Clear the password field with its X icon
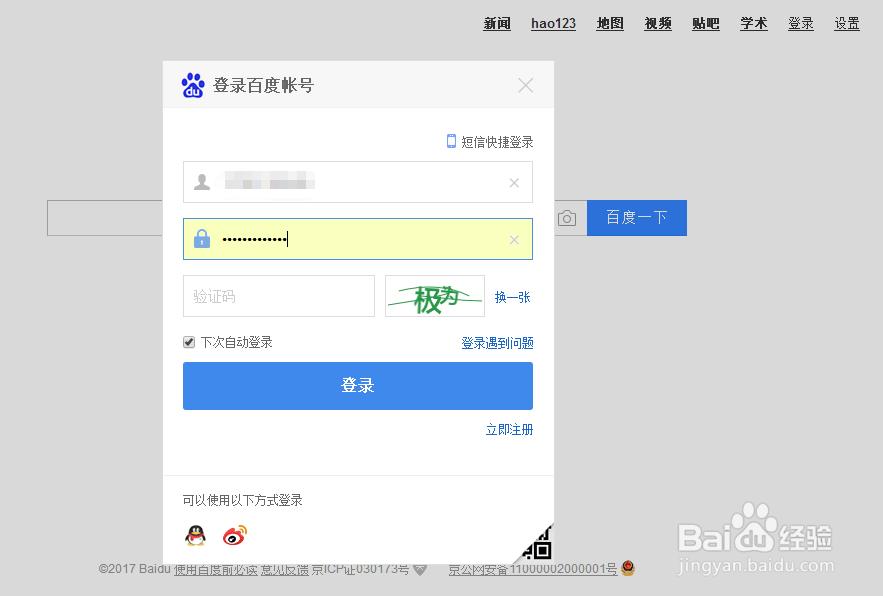883x596 pixels. click(514, 240)
